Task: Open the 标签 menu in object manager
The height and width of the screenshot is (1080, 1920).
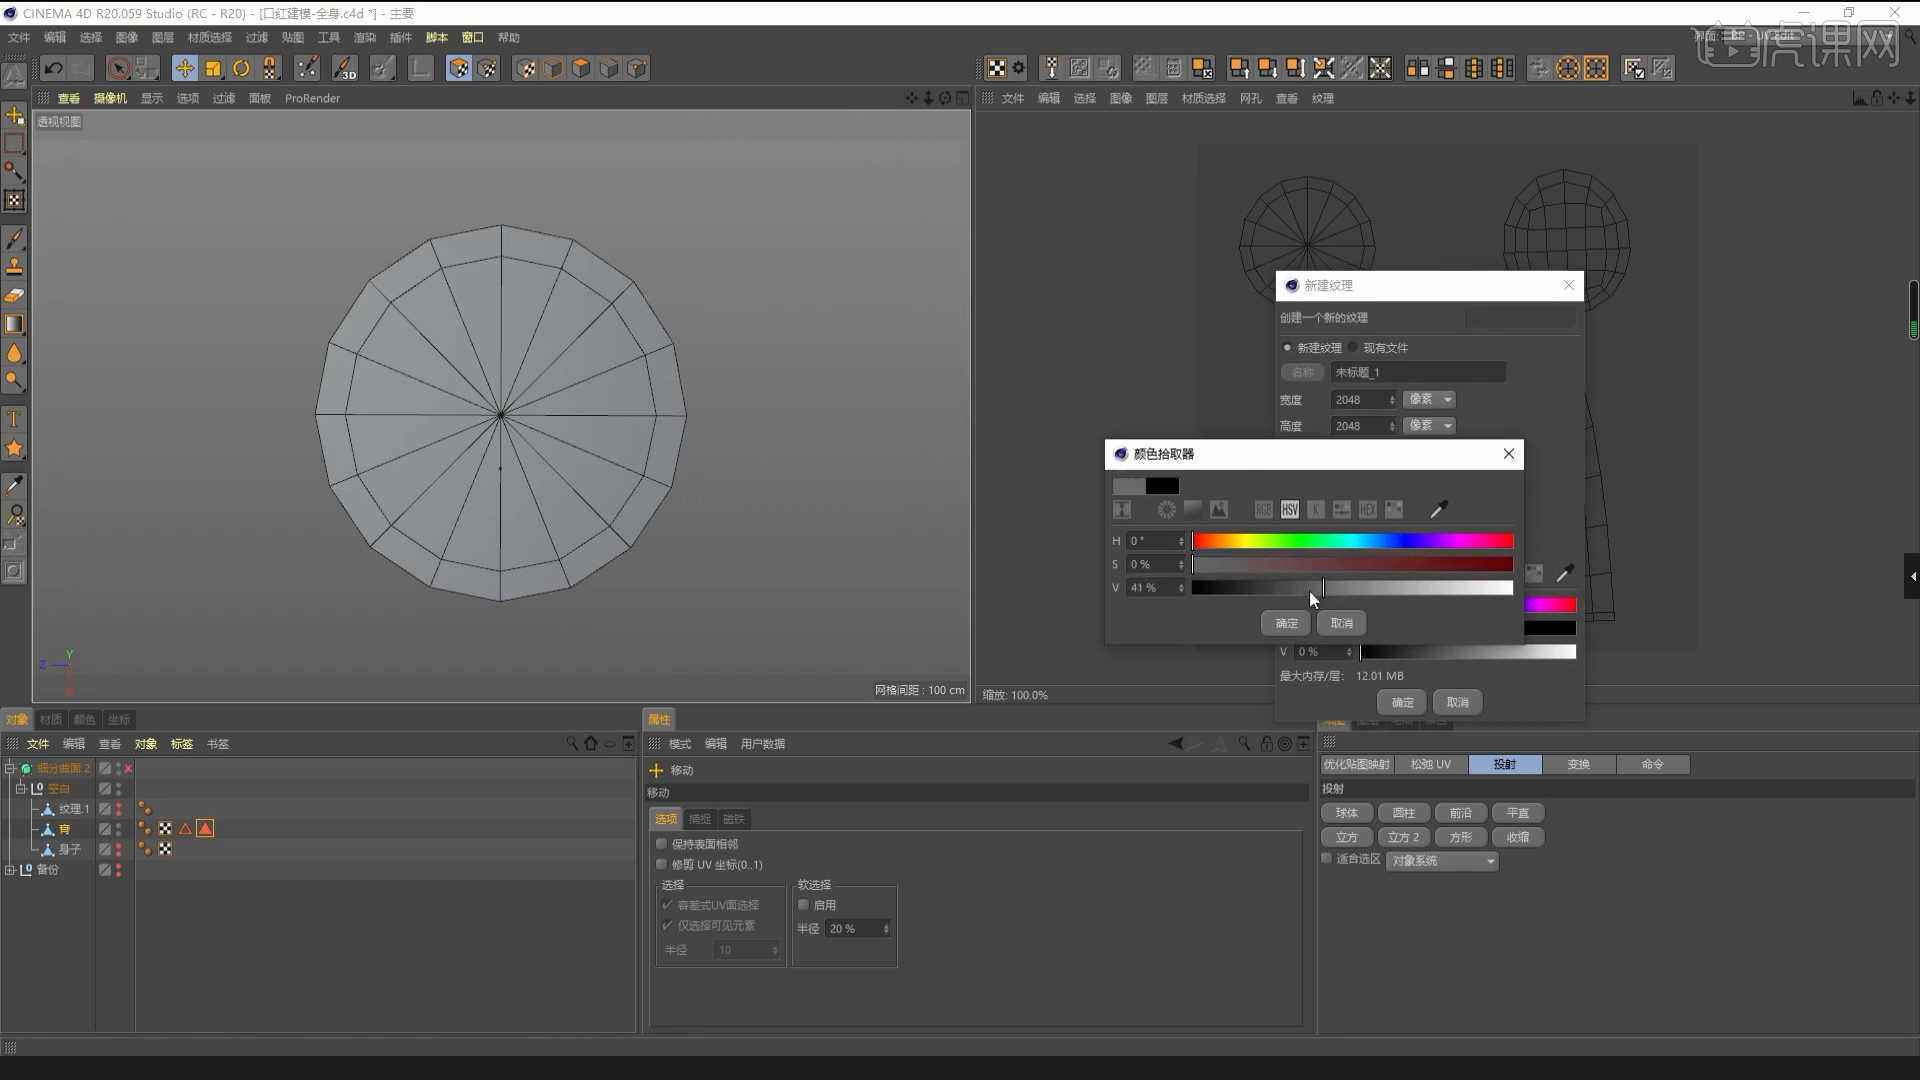Action: [181, 744]
